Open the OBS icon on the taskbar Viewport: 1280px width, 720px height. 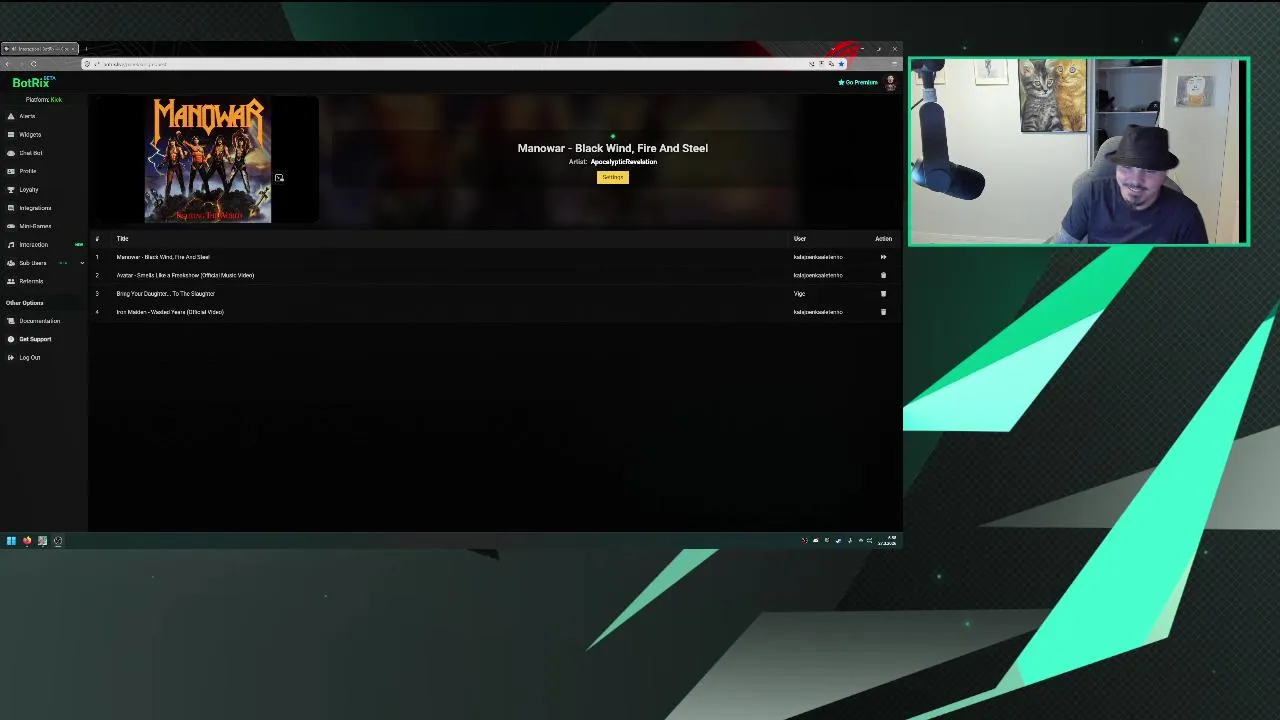(x=58, y=541)
